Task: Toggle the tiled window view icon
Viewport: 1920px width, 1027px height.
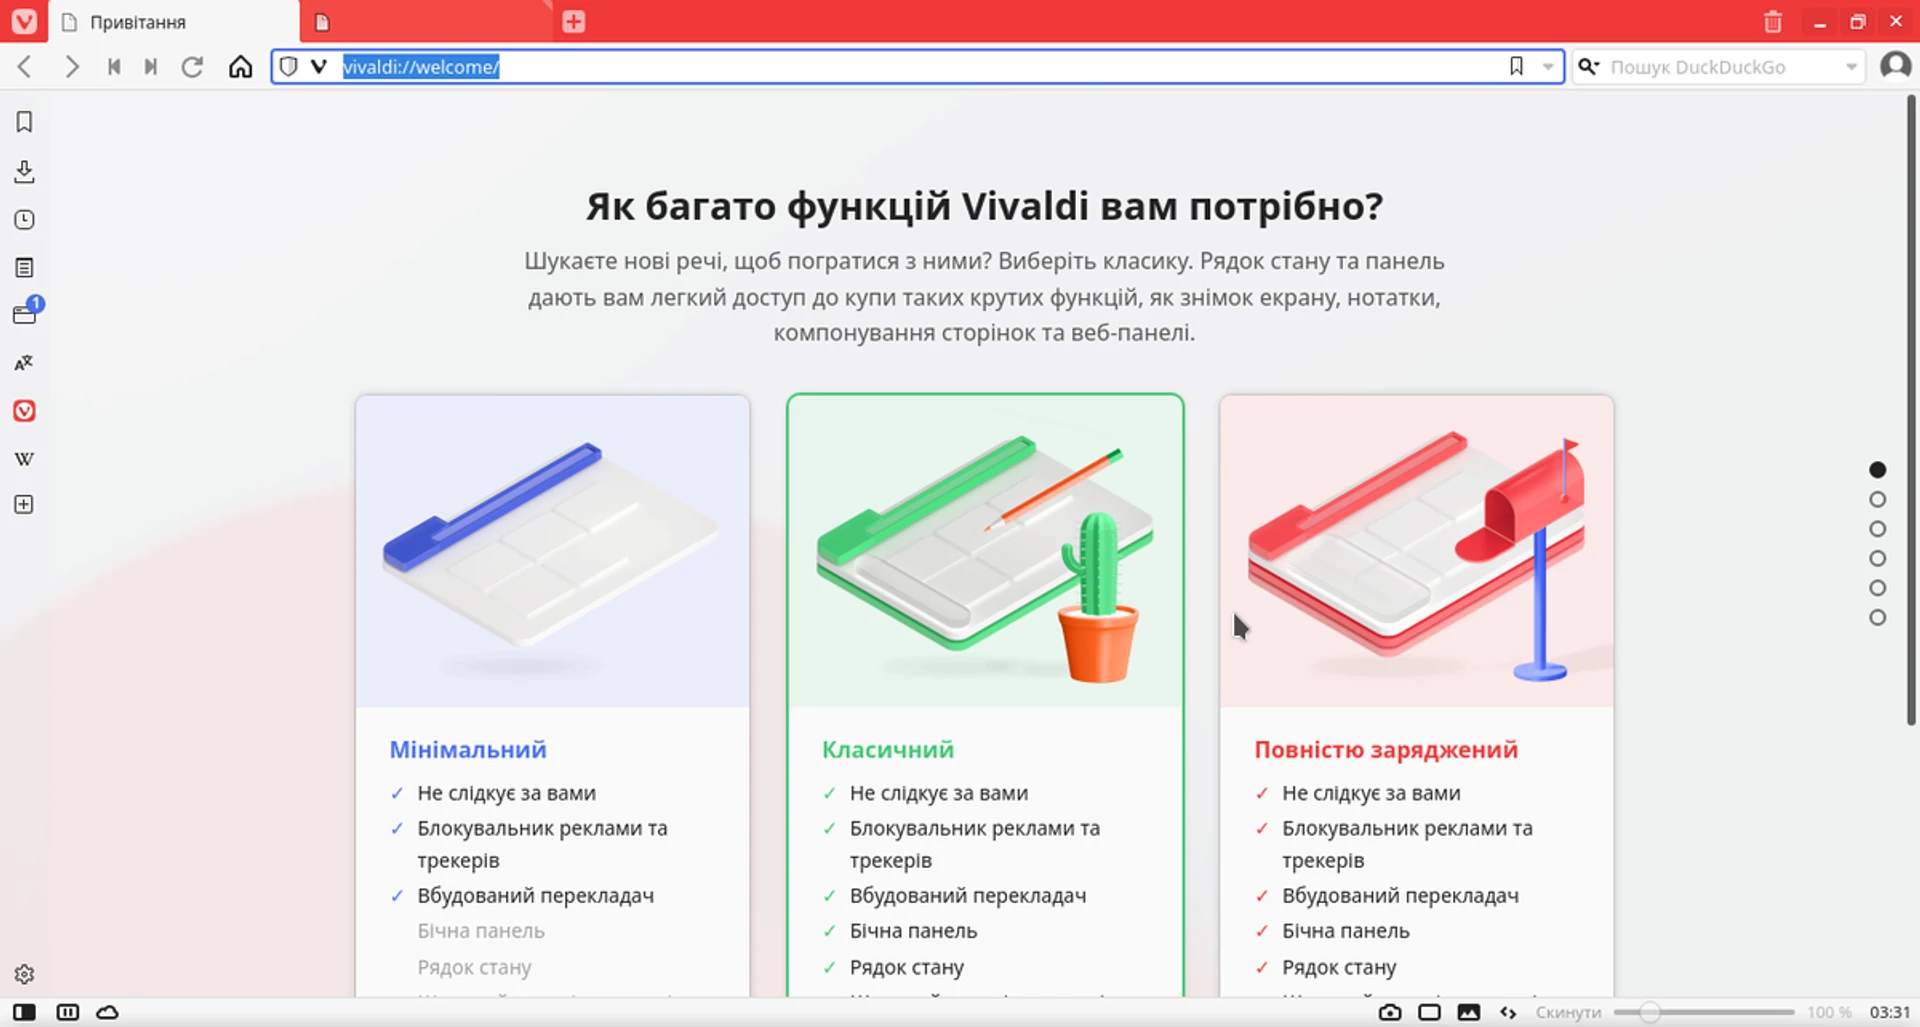Action: pos(1430,1012)
